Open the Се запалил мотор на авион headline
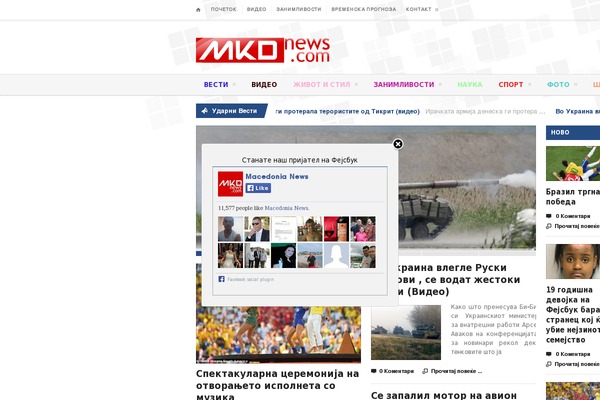 pos(444,395)
